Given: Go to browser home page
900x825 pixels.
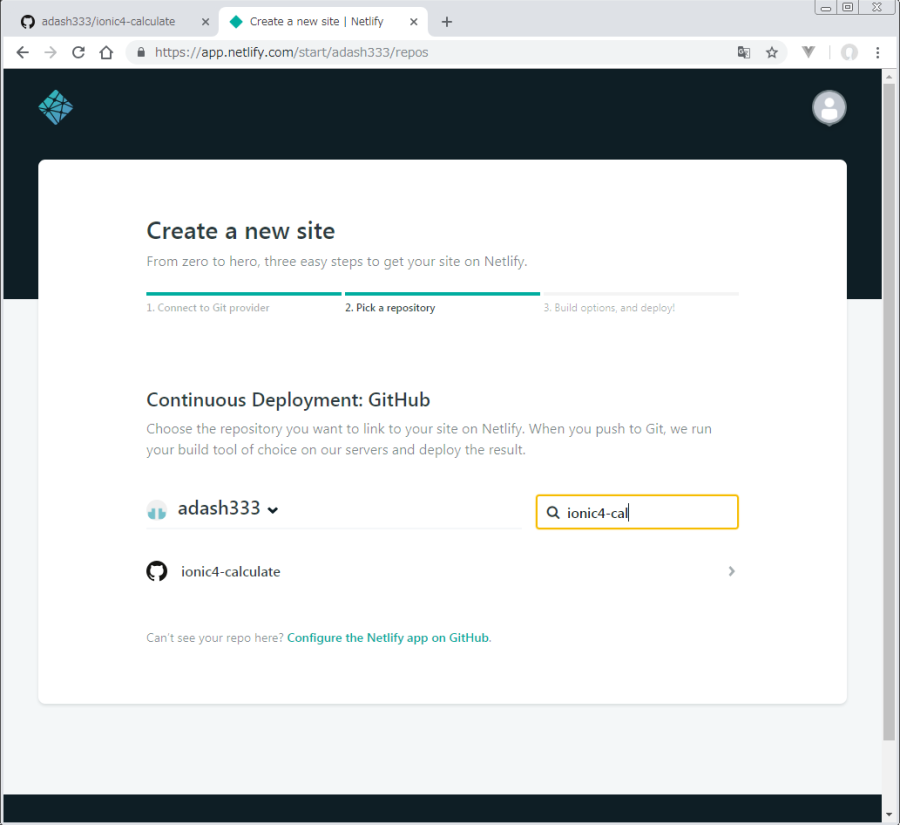Looking at the screenshot, I should click(x=107, y=53).
